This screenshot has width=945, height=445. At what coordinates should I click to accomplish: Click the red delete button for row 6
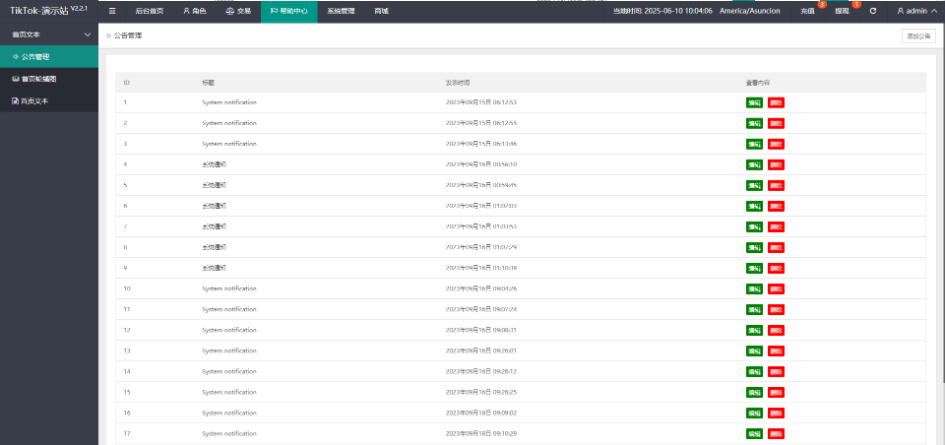coord(776,206)
